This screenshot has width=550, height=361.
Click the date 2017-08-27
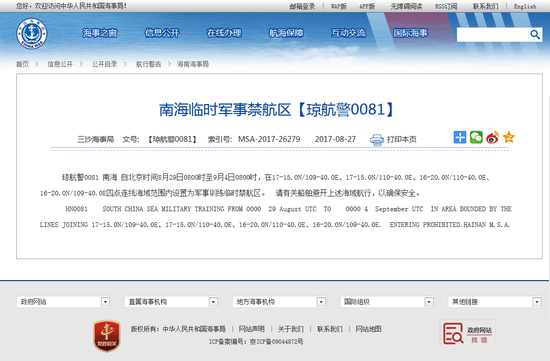[x=335, y=139]
